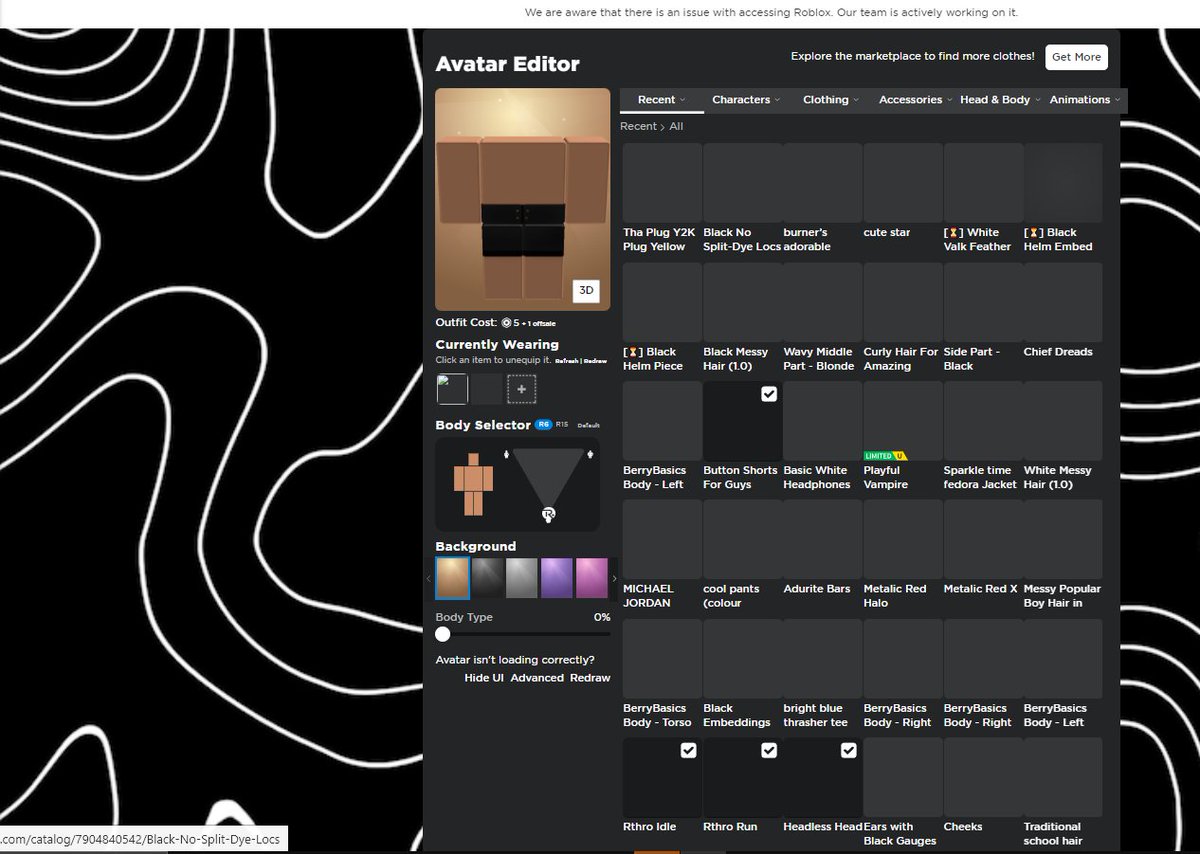Click the Rthro icon below the triangle
This screenshot has width=1200, height=854.
[x=548, y=515]
